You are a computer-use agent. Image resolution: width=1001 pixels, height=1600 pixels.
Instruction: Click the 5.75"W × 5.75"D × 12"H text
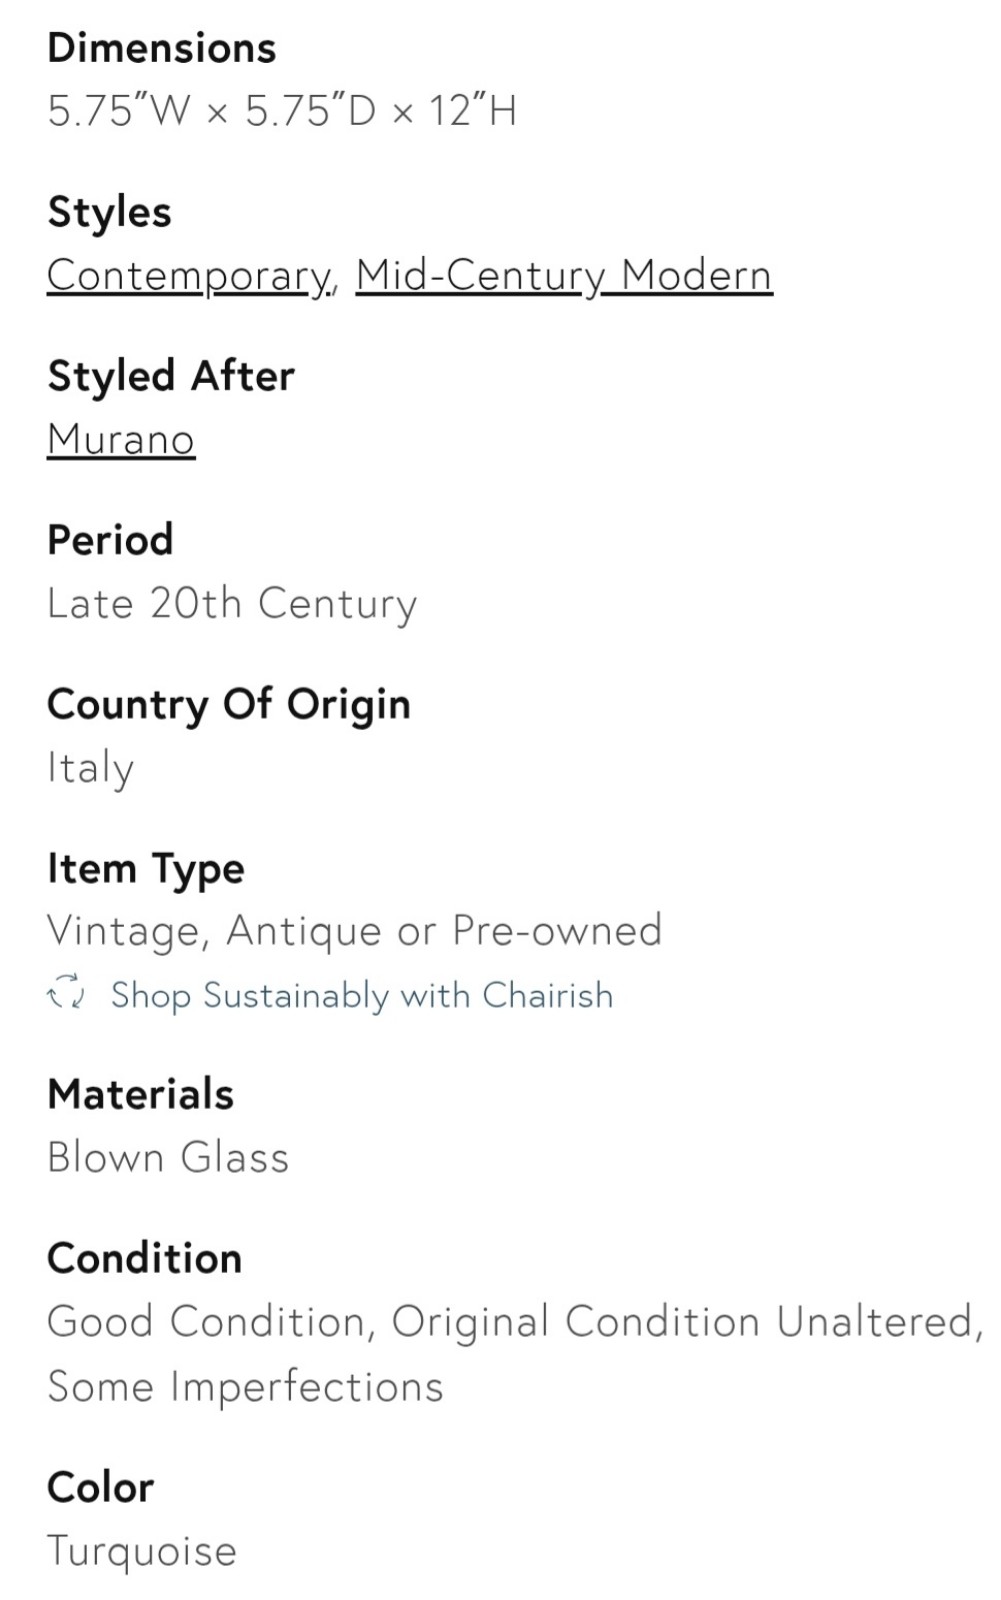coord(282,111)
